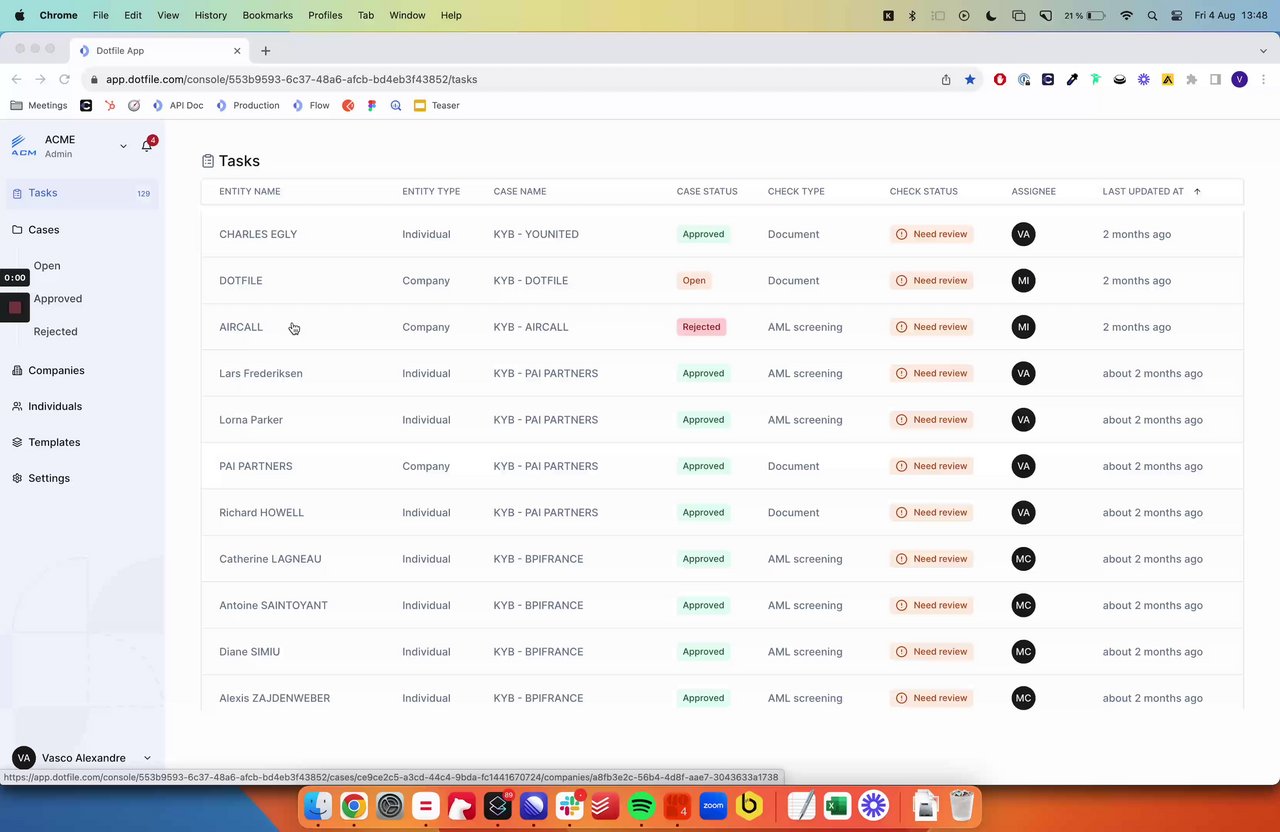Click KYB - YOUNITED case name
The image size is (1280, 832).
point(536,234)
